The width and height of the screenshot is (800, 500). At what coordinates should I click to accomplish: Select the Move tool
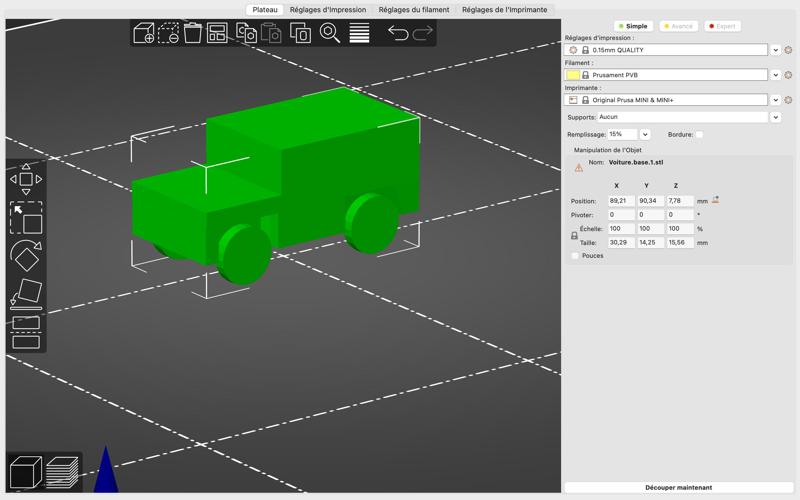[x=26, y=179]
